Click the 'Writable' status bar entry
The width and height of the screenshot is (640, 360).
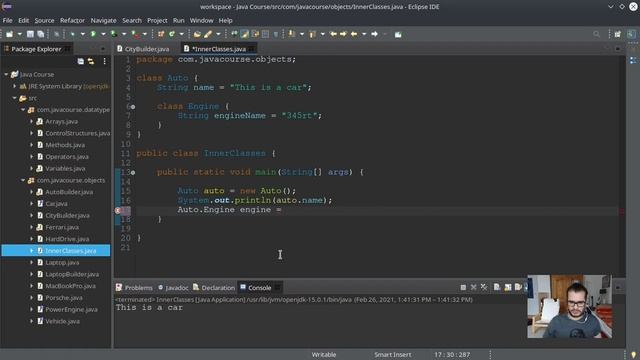(x=324, y=355)
